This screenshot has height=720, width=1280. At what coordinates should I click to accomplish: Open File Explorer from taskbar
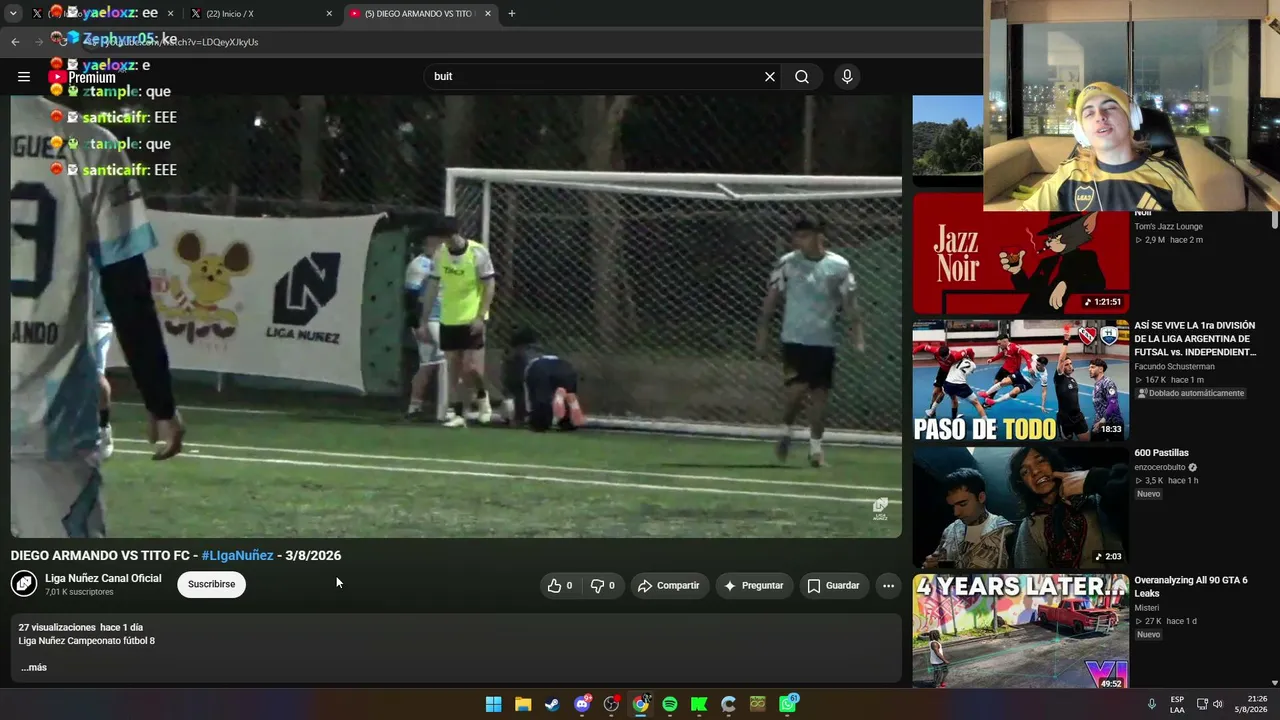click(523, 704)
